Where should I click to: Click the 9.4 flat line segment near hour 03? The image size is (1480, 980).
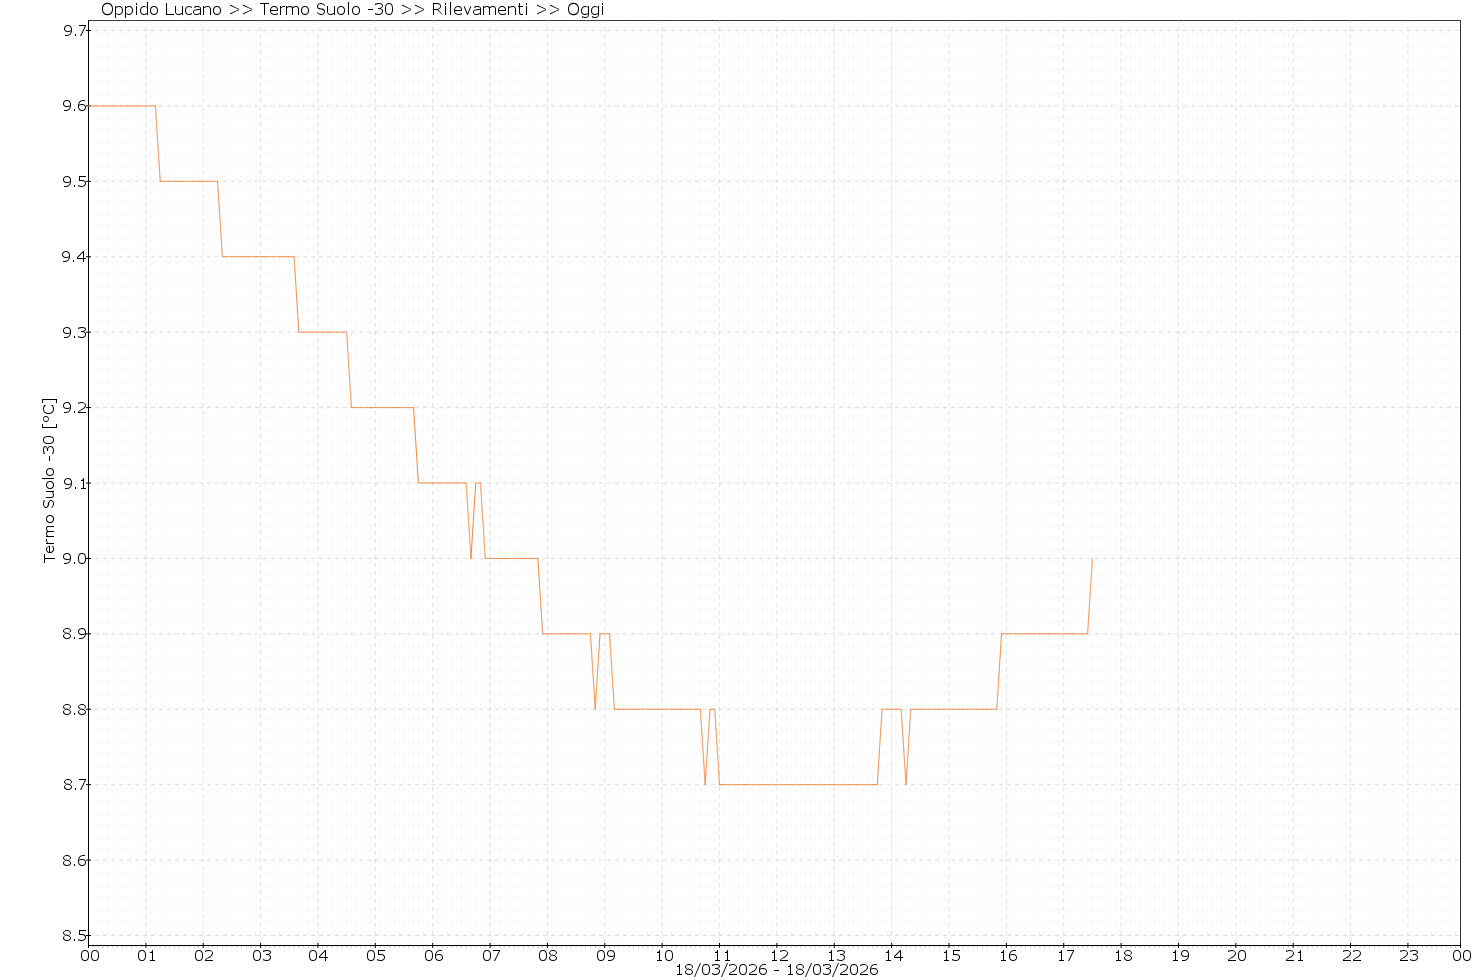click(x=260, y=257)
